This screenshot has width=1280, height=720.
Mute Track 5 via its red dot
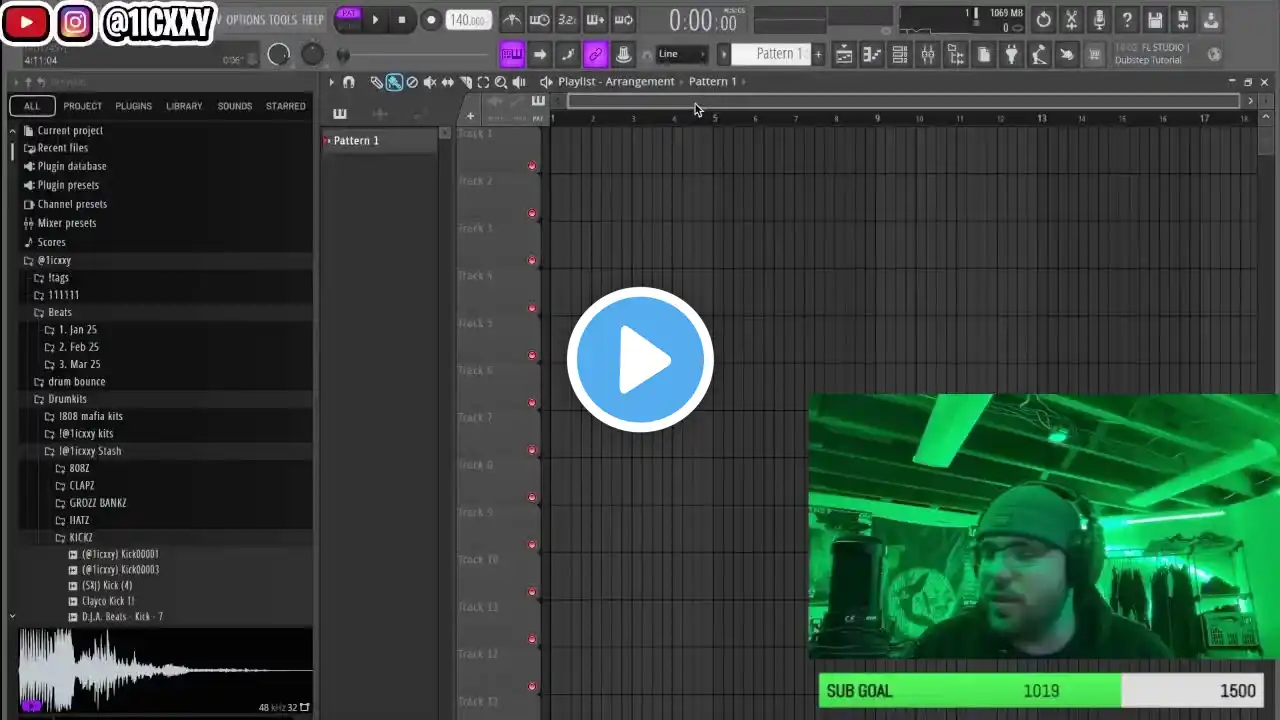click(x=532, y=355)
